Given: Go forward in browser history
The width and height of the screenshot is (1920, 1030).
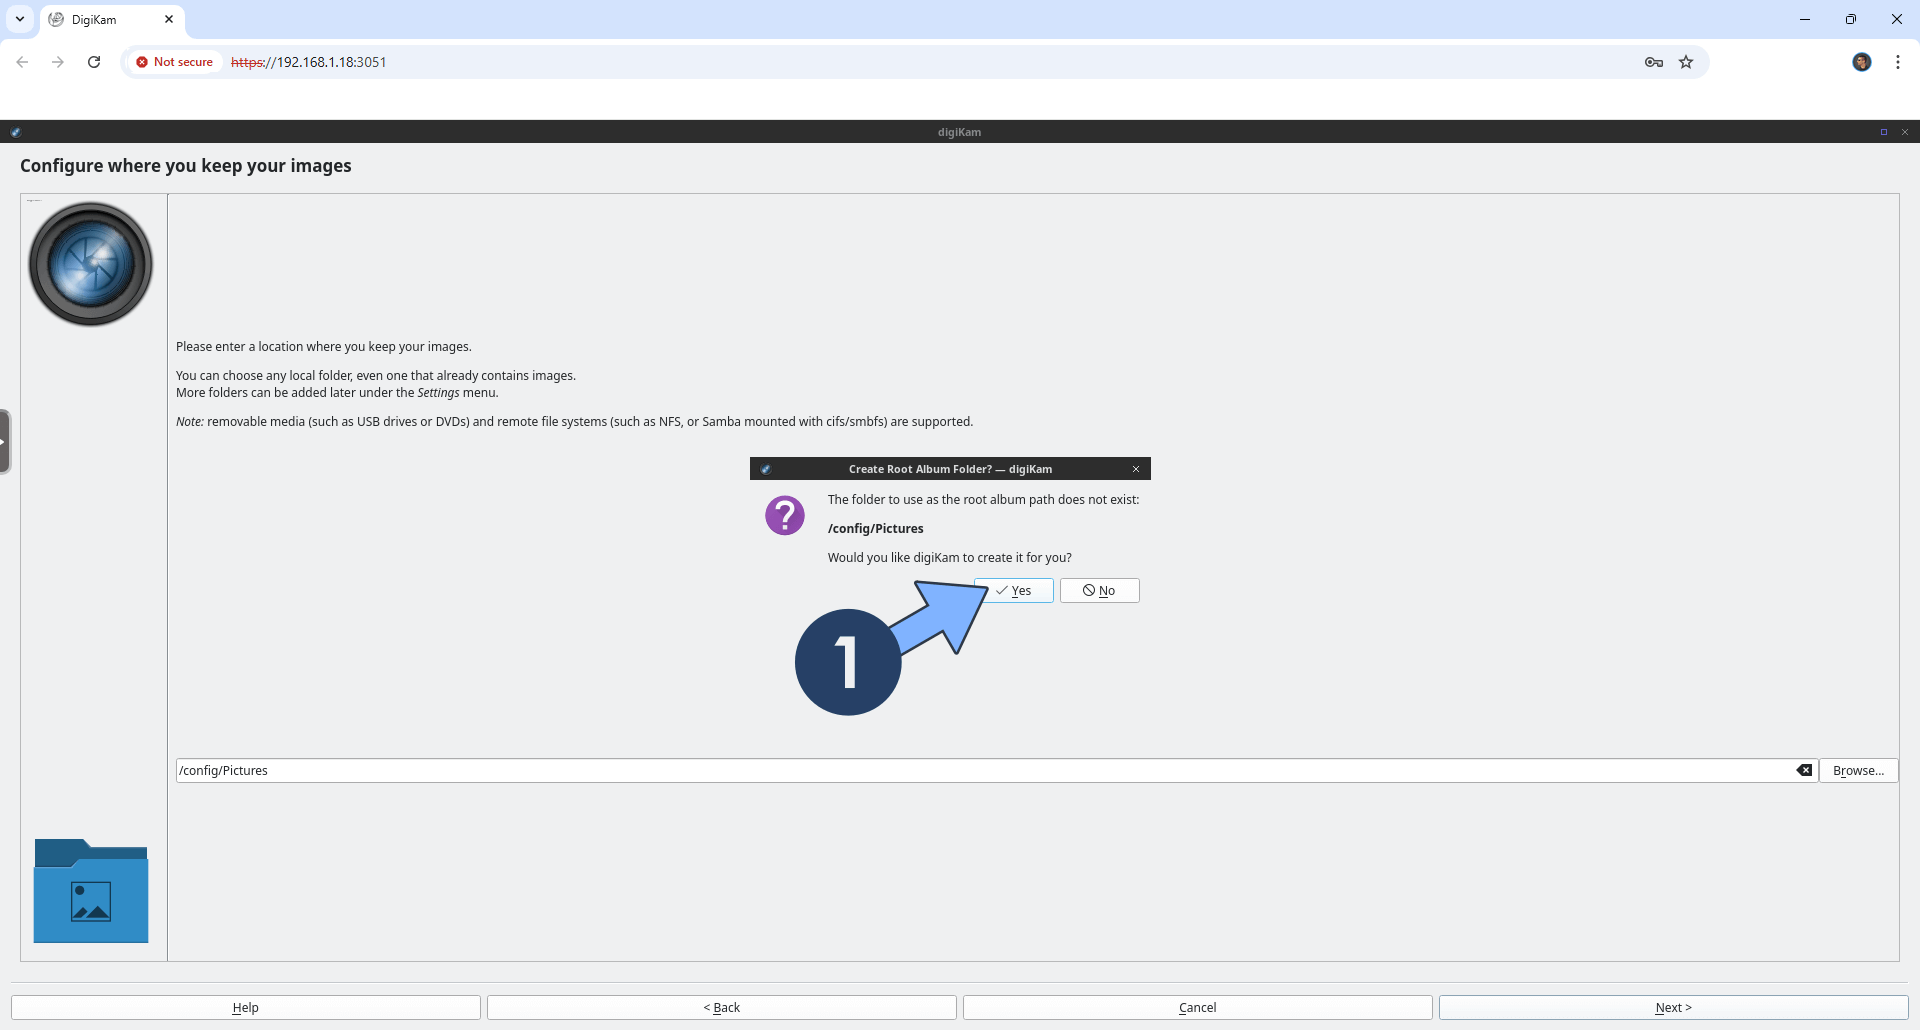Looking at the screenshot, I should pos(58,62).
